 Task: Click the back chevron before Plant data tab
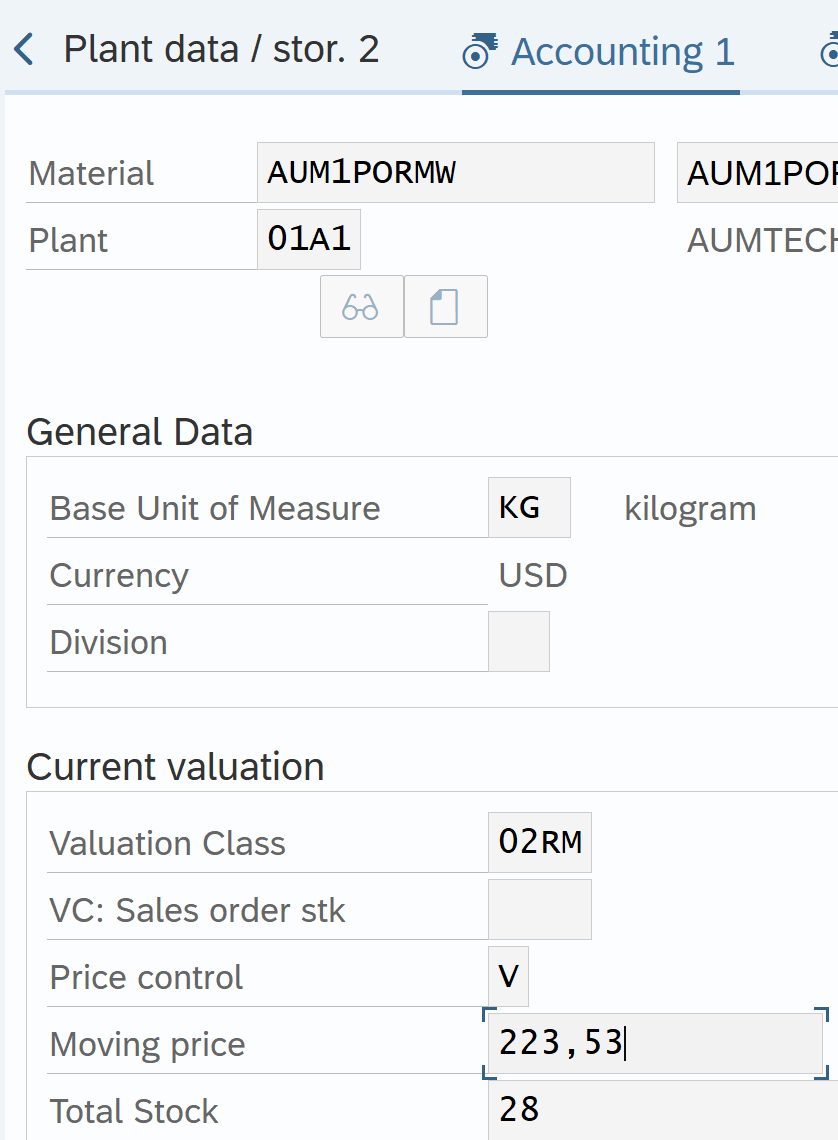(x=25, y=49)
